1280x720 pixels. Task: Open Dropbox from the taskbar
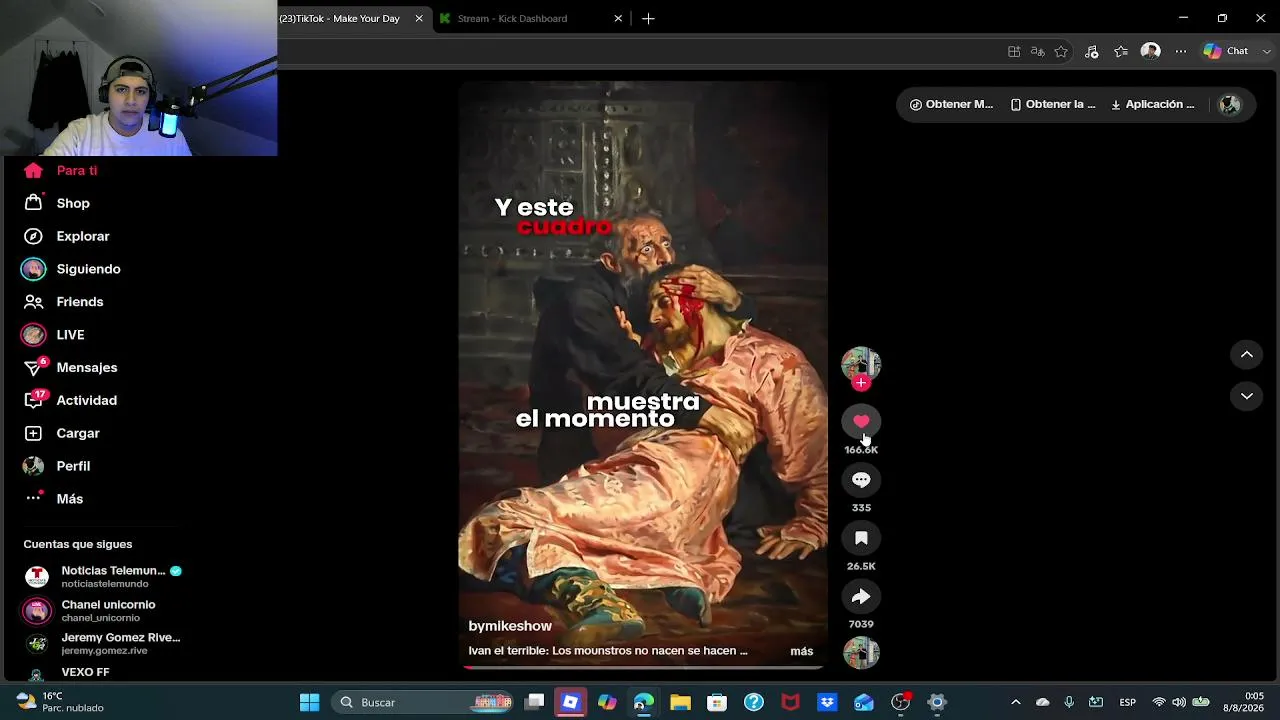coord(827,702)
